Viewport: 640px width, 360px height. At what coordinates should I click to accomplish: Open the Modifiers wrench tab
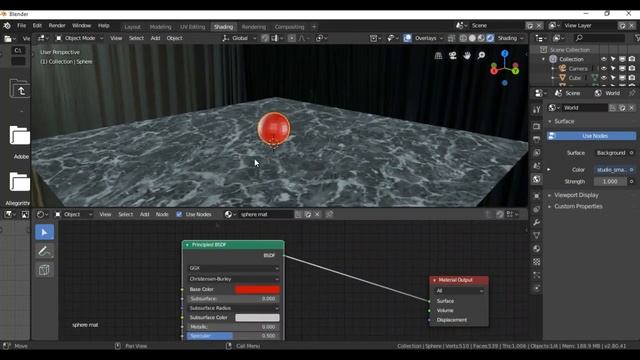pyautogui.click(x=537, y=222)
